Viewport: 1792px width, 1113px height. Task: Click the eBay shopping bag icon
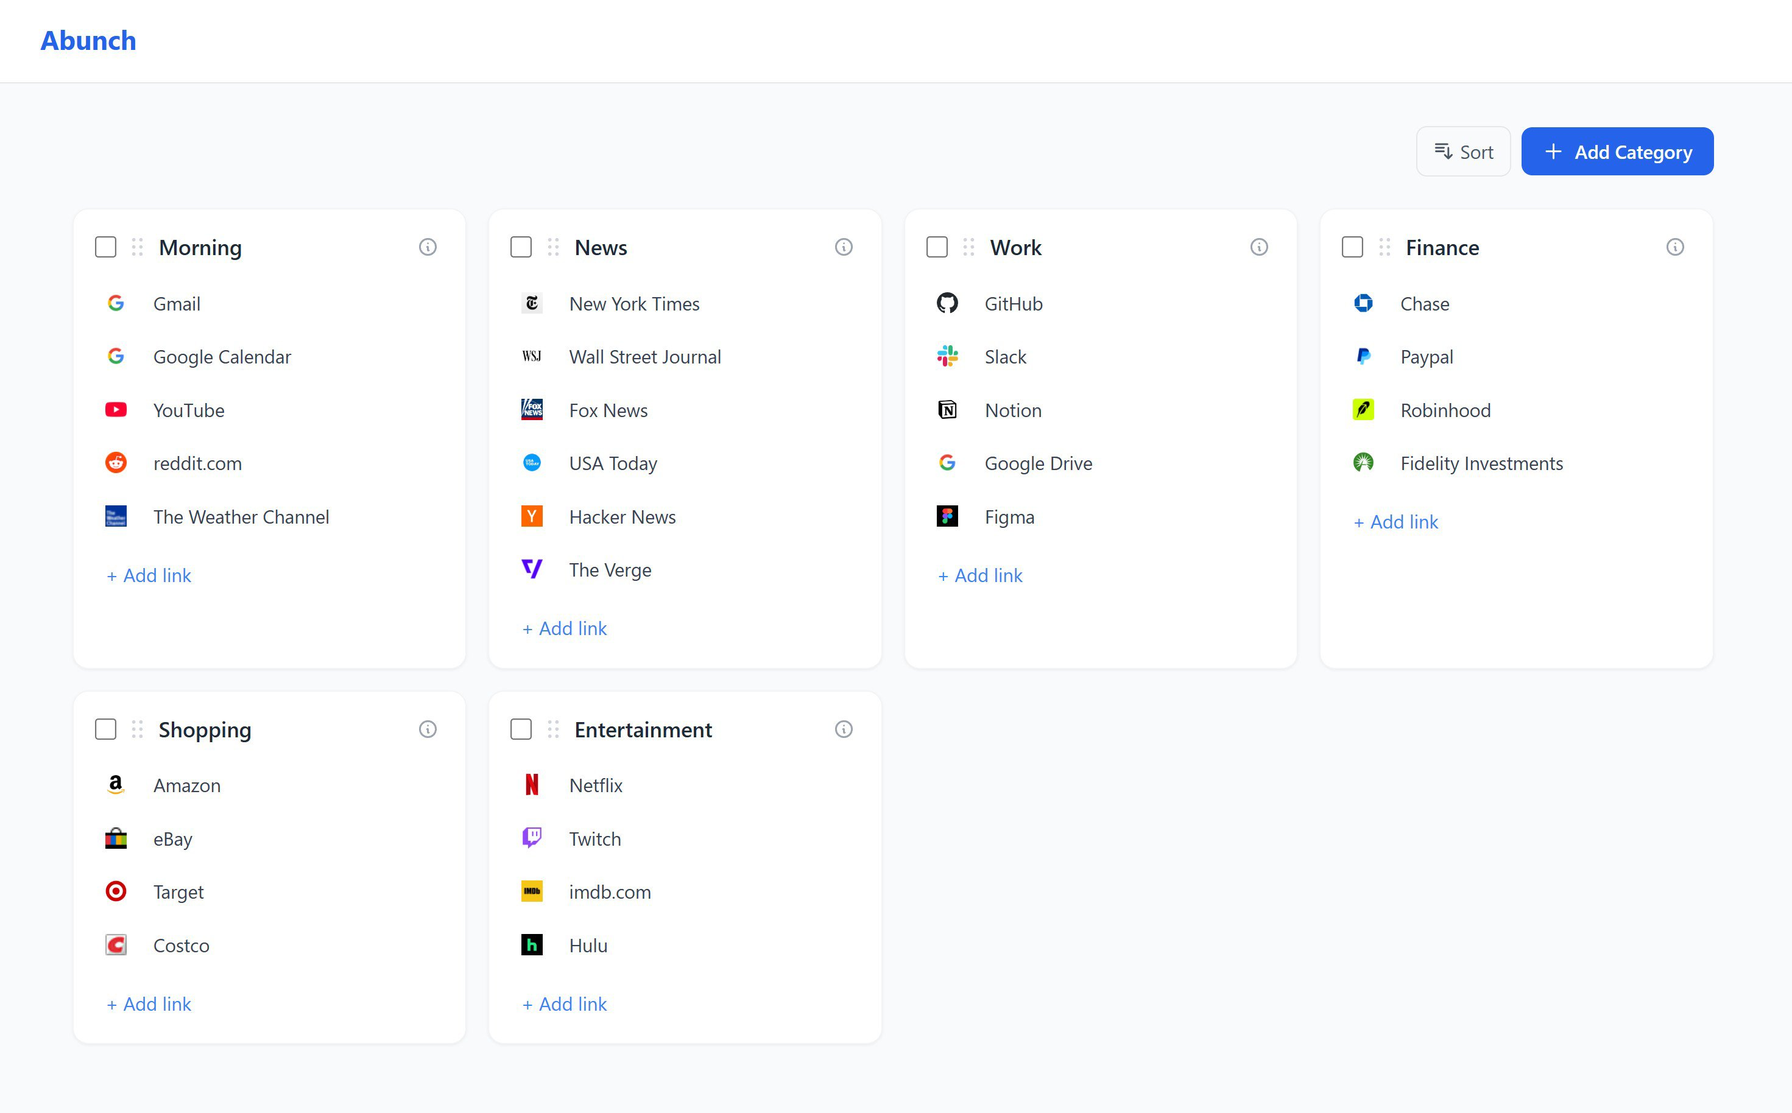116,838
